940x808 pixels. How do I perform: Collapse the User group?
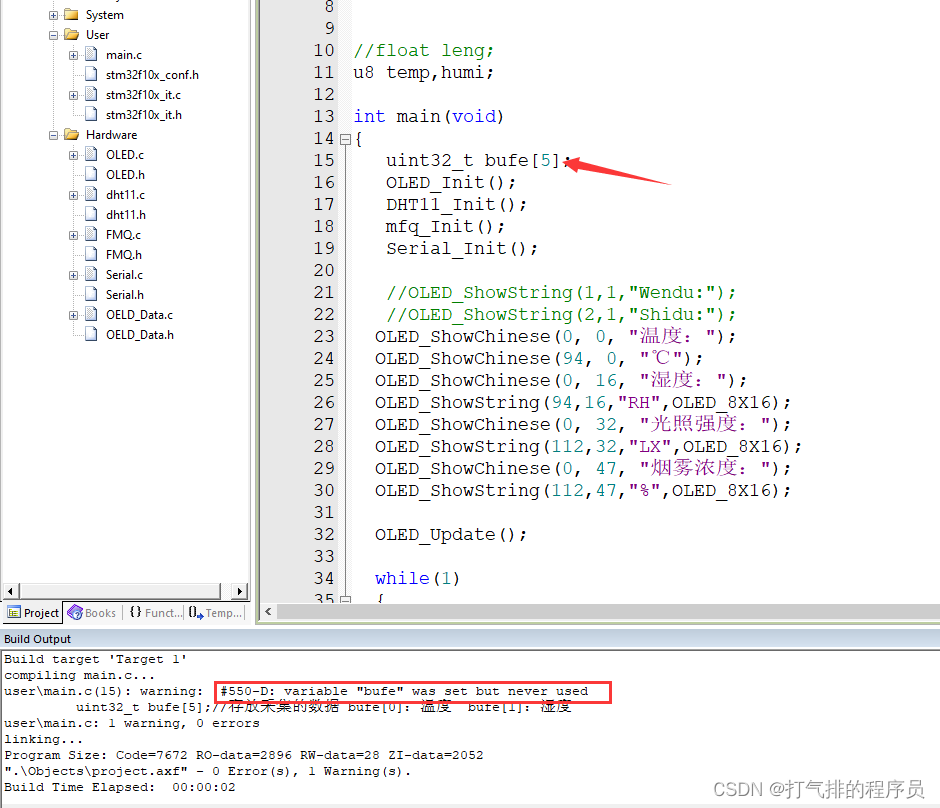52,34
